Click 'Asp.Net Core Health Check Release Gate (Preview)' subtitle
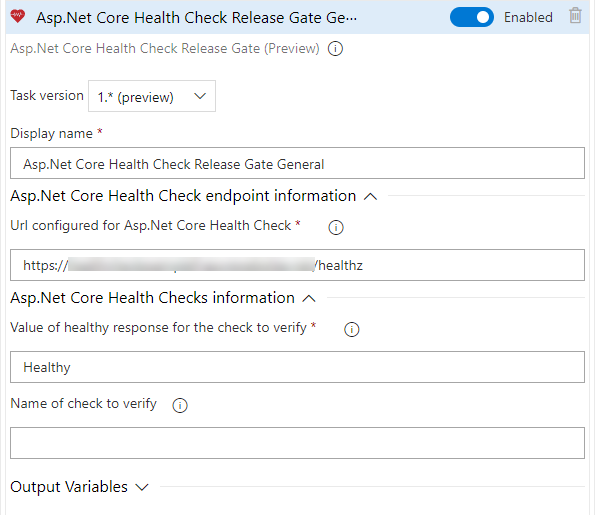600x515 pixels. 165,49
